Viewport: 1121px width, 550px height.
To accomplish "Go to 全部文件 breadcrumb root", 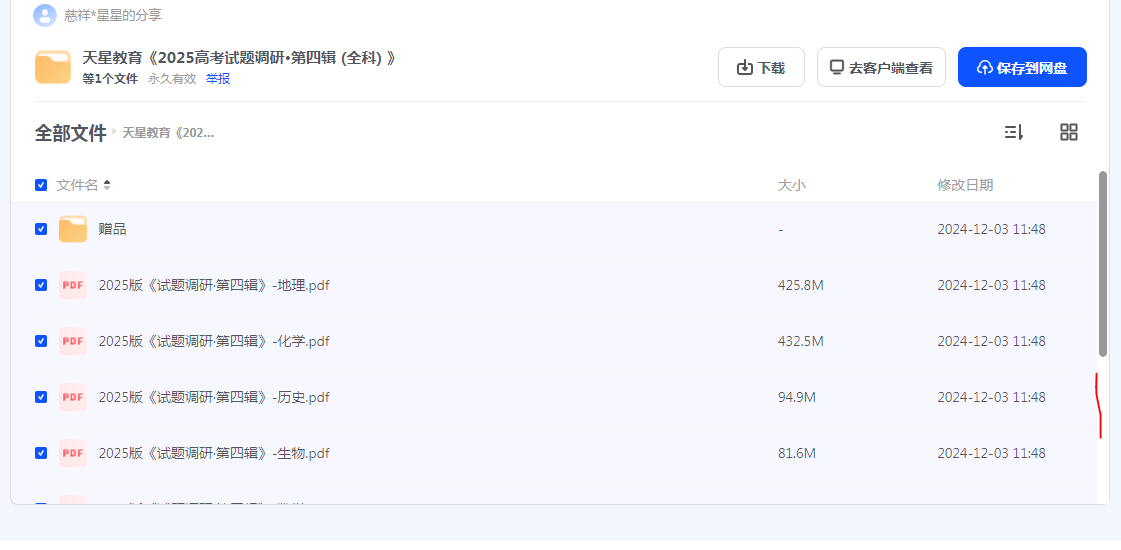I will click(70, 132).
